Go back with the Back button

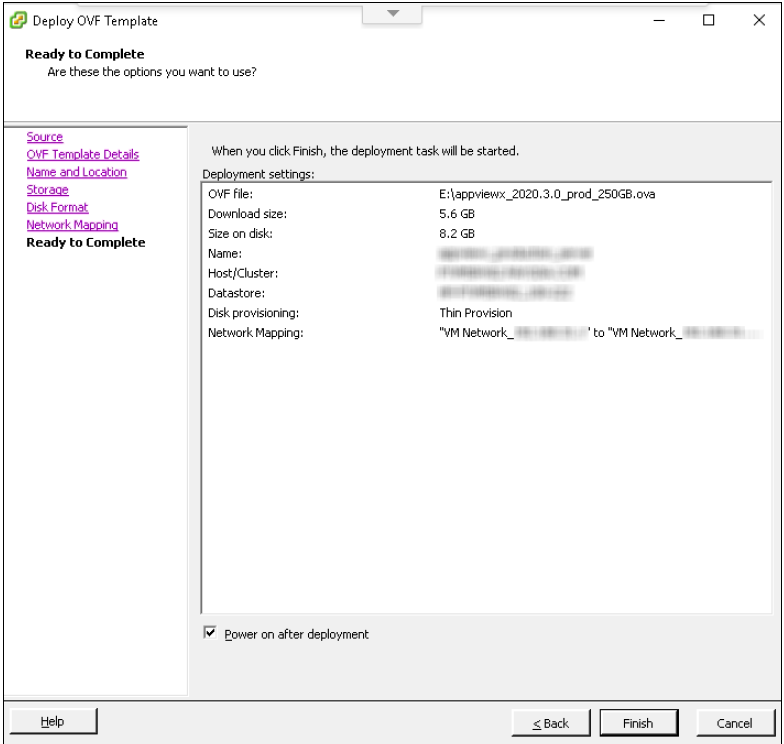coord(551,723)
